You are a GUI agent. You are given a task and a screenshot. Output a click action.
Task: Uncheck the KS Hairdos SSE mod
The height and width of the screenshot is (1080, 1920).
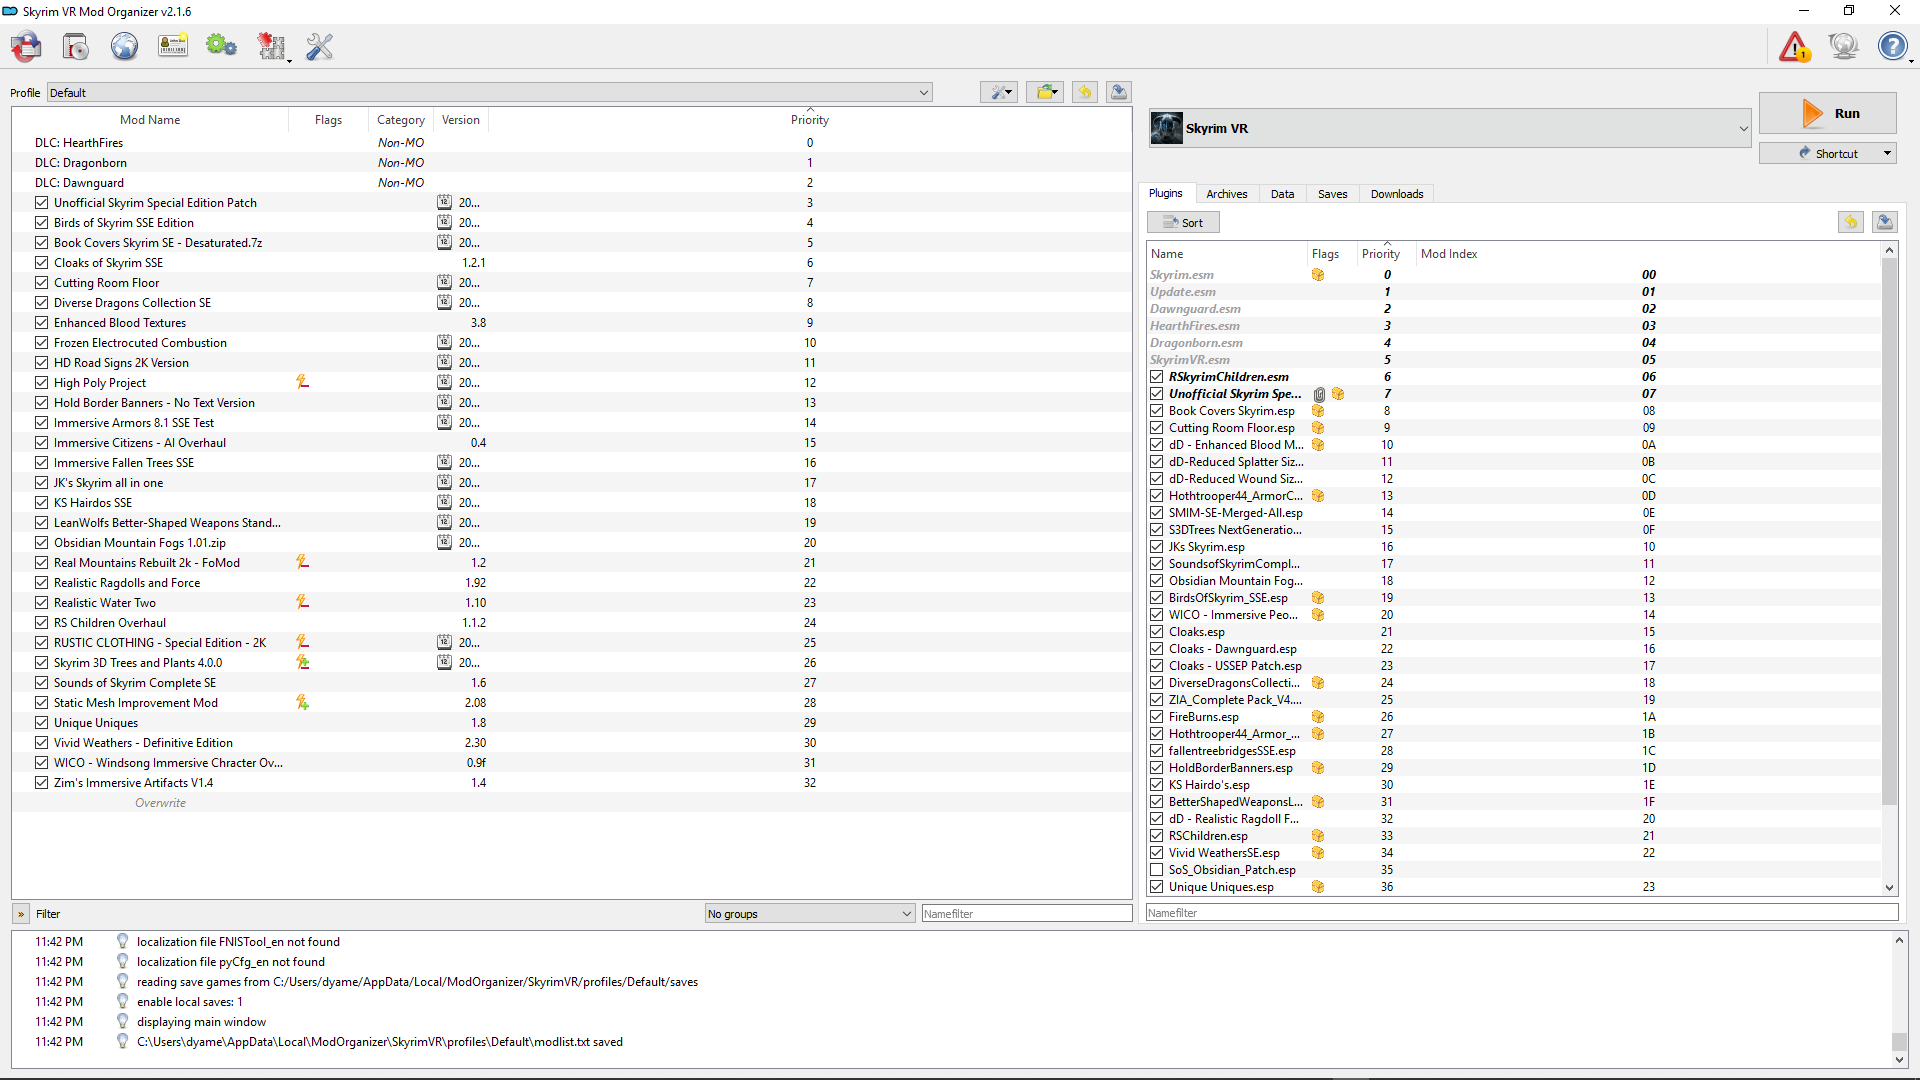coord(41,502)
